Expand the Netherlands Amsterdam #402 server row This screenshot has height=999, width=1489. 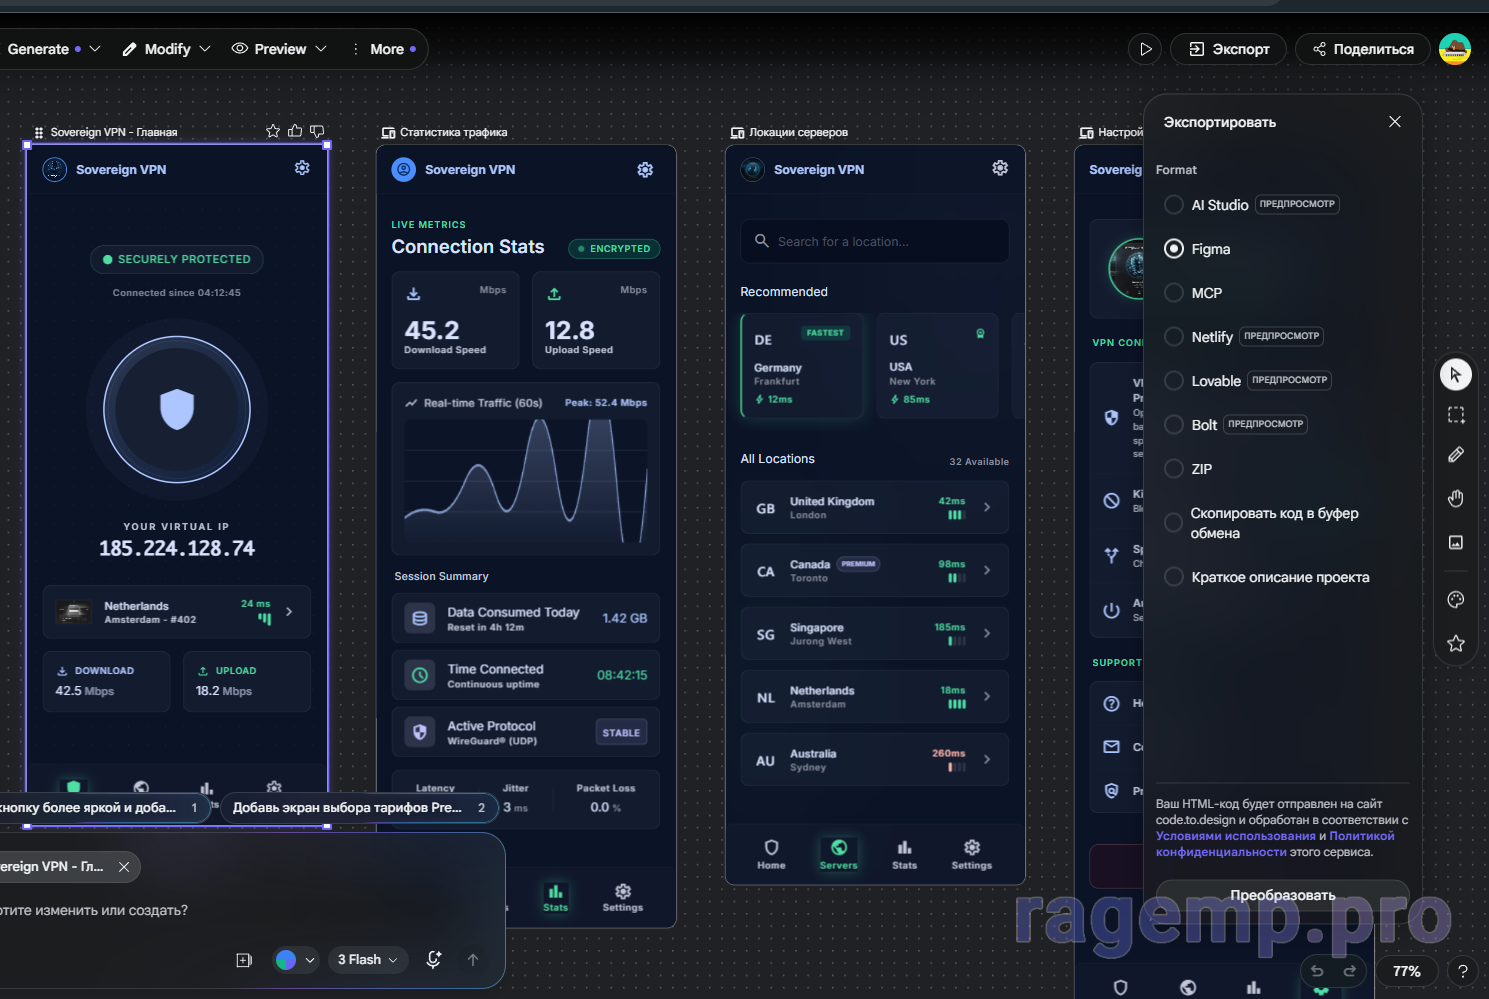[177, 612]
